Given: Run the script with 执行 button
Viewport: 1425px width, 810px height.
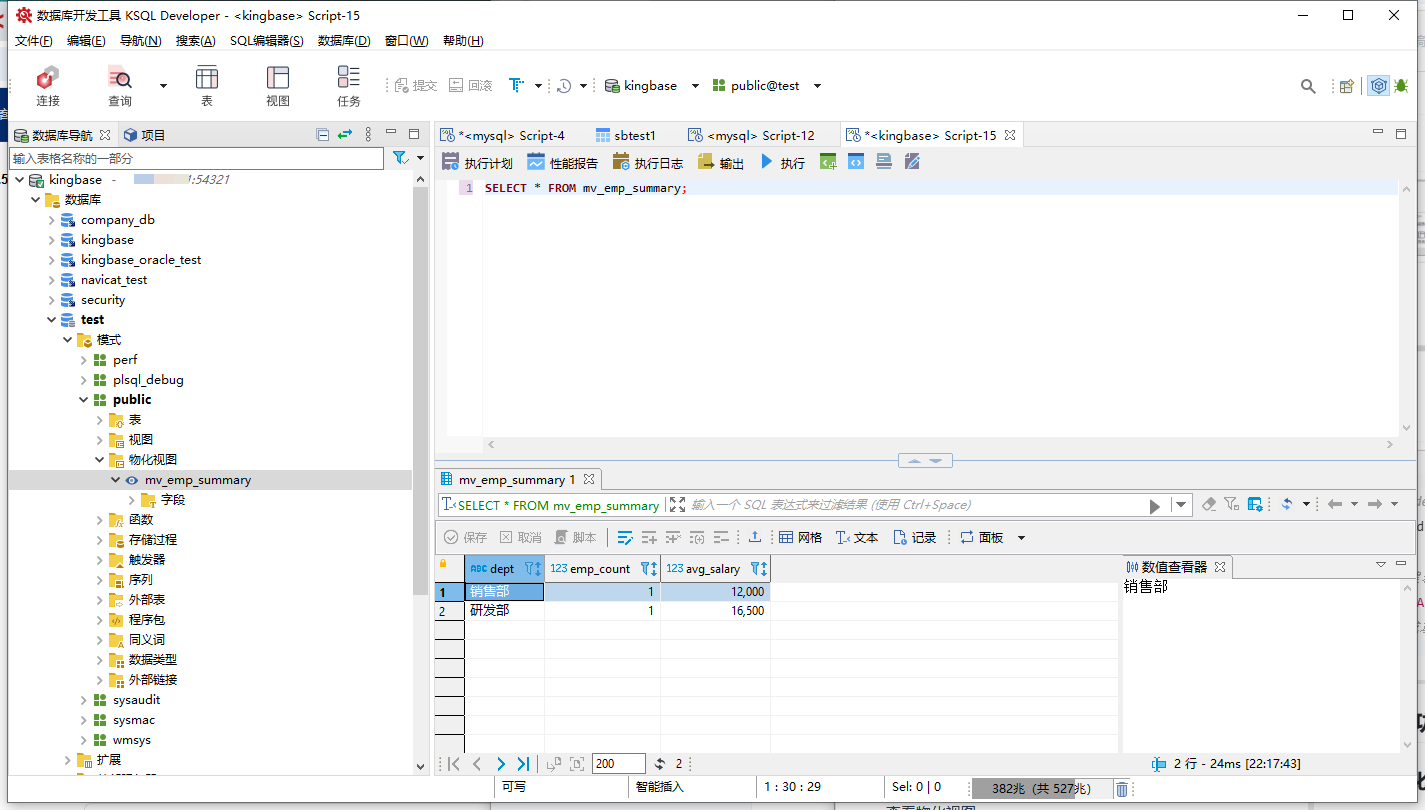Looking at the screenshot, I should point(782,162).
